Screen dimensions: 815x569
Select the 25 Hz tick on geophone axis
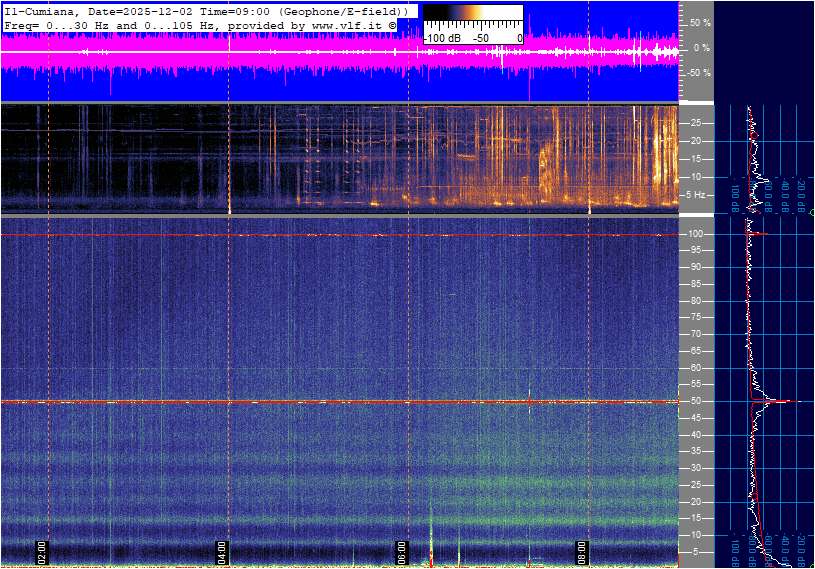694,124
